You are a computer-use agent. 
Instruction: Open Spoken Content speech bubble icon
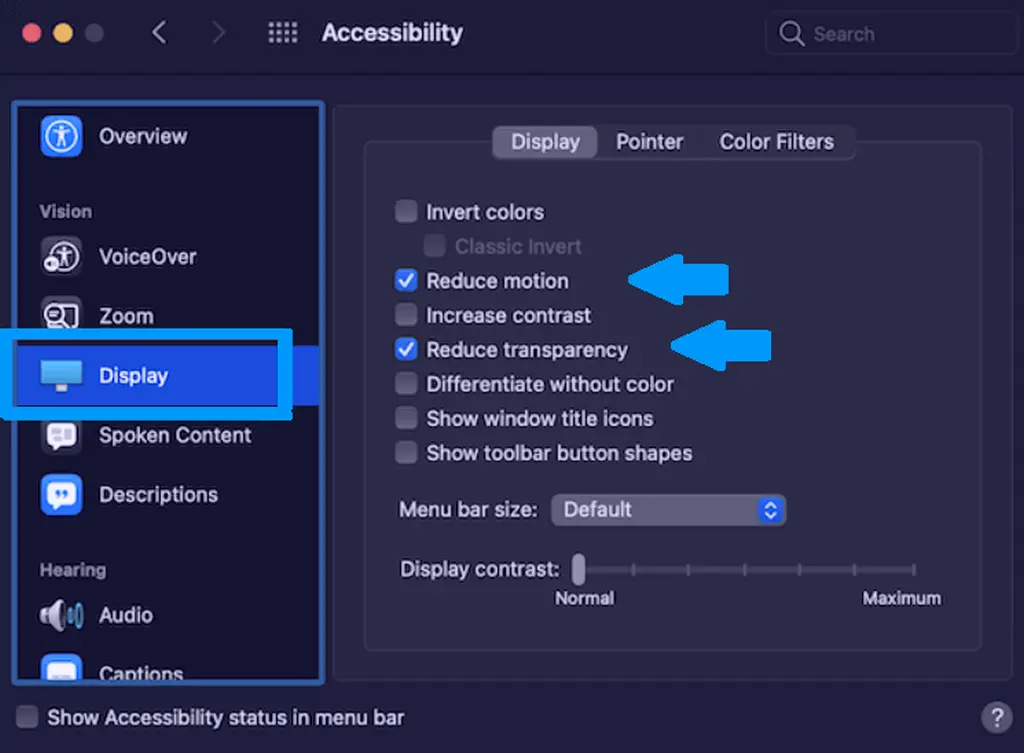point(61,436)
